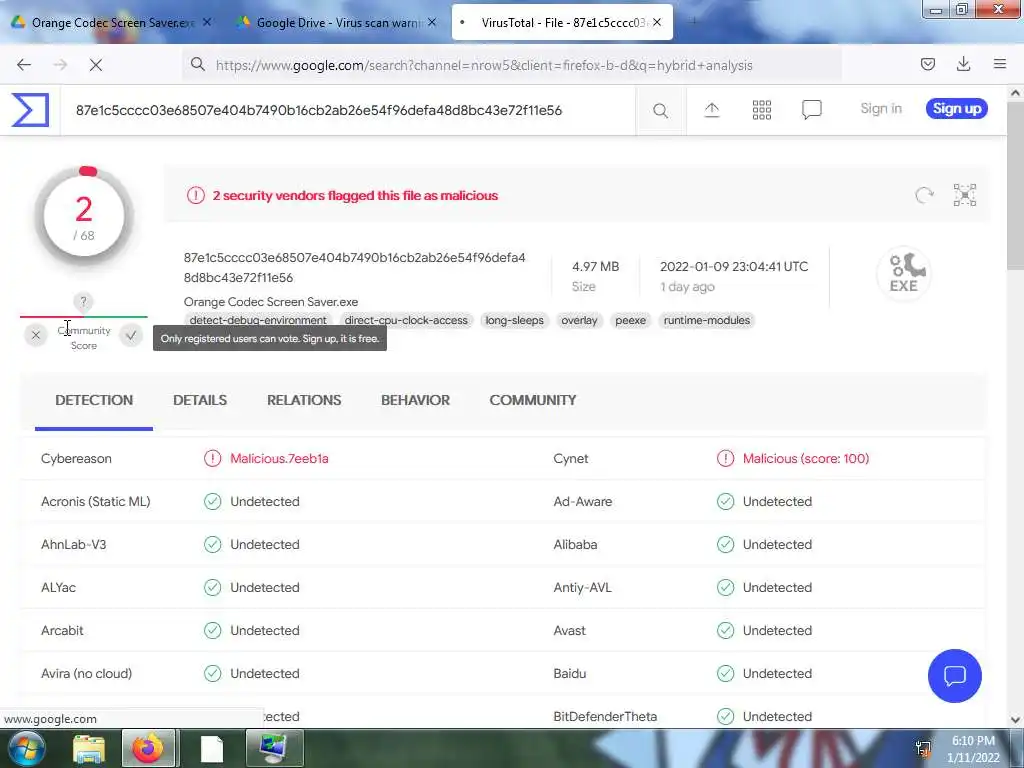Click the VirusTotal sigma logo
1024x768 pixels.
30,110
